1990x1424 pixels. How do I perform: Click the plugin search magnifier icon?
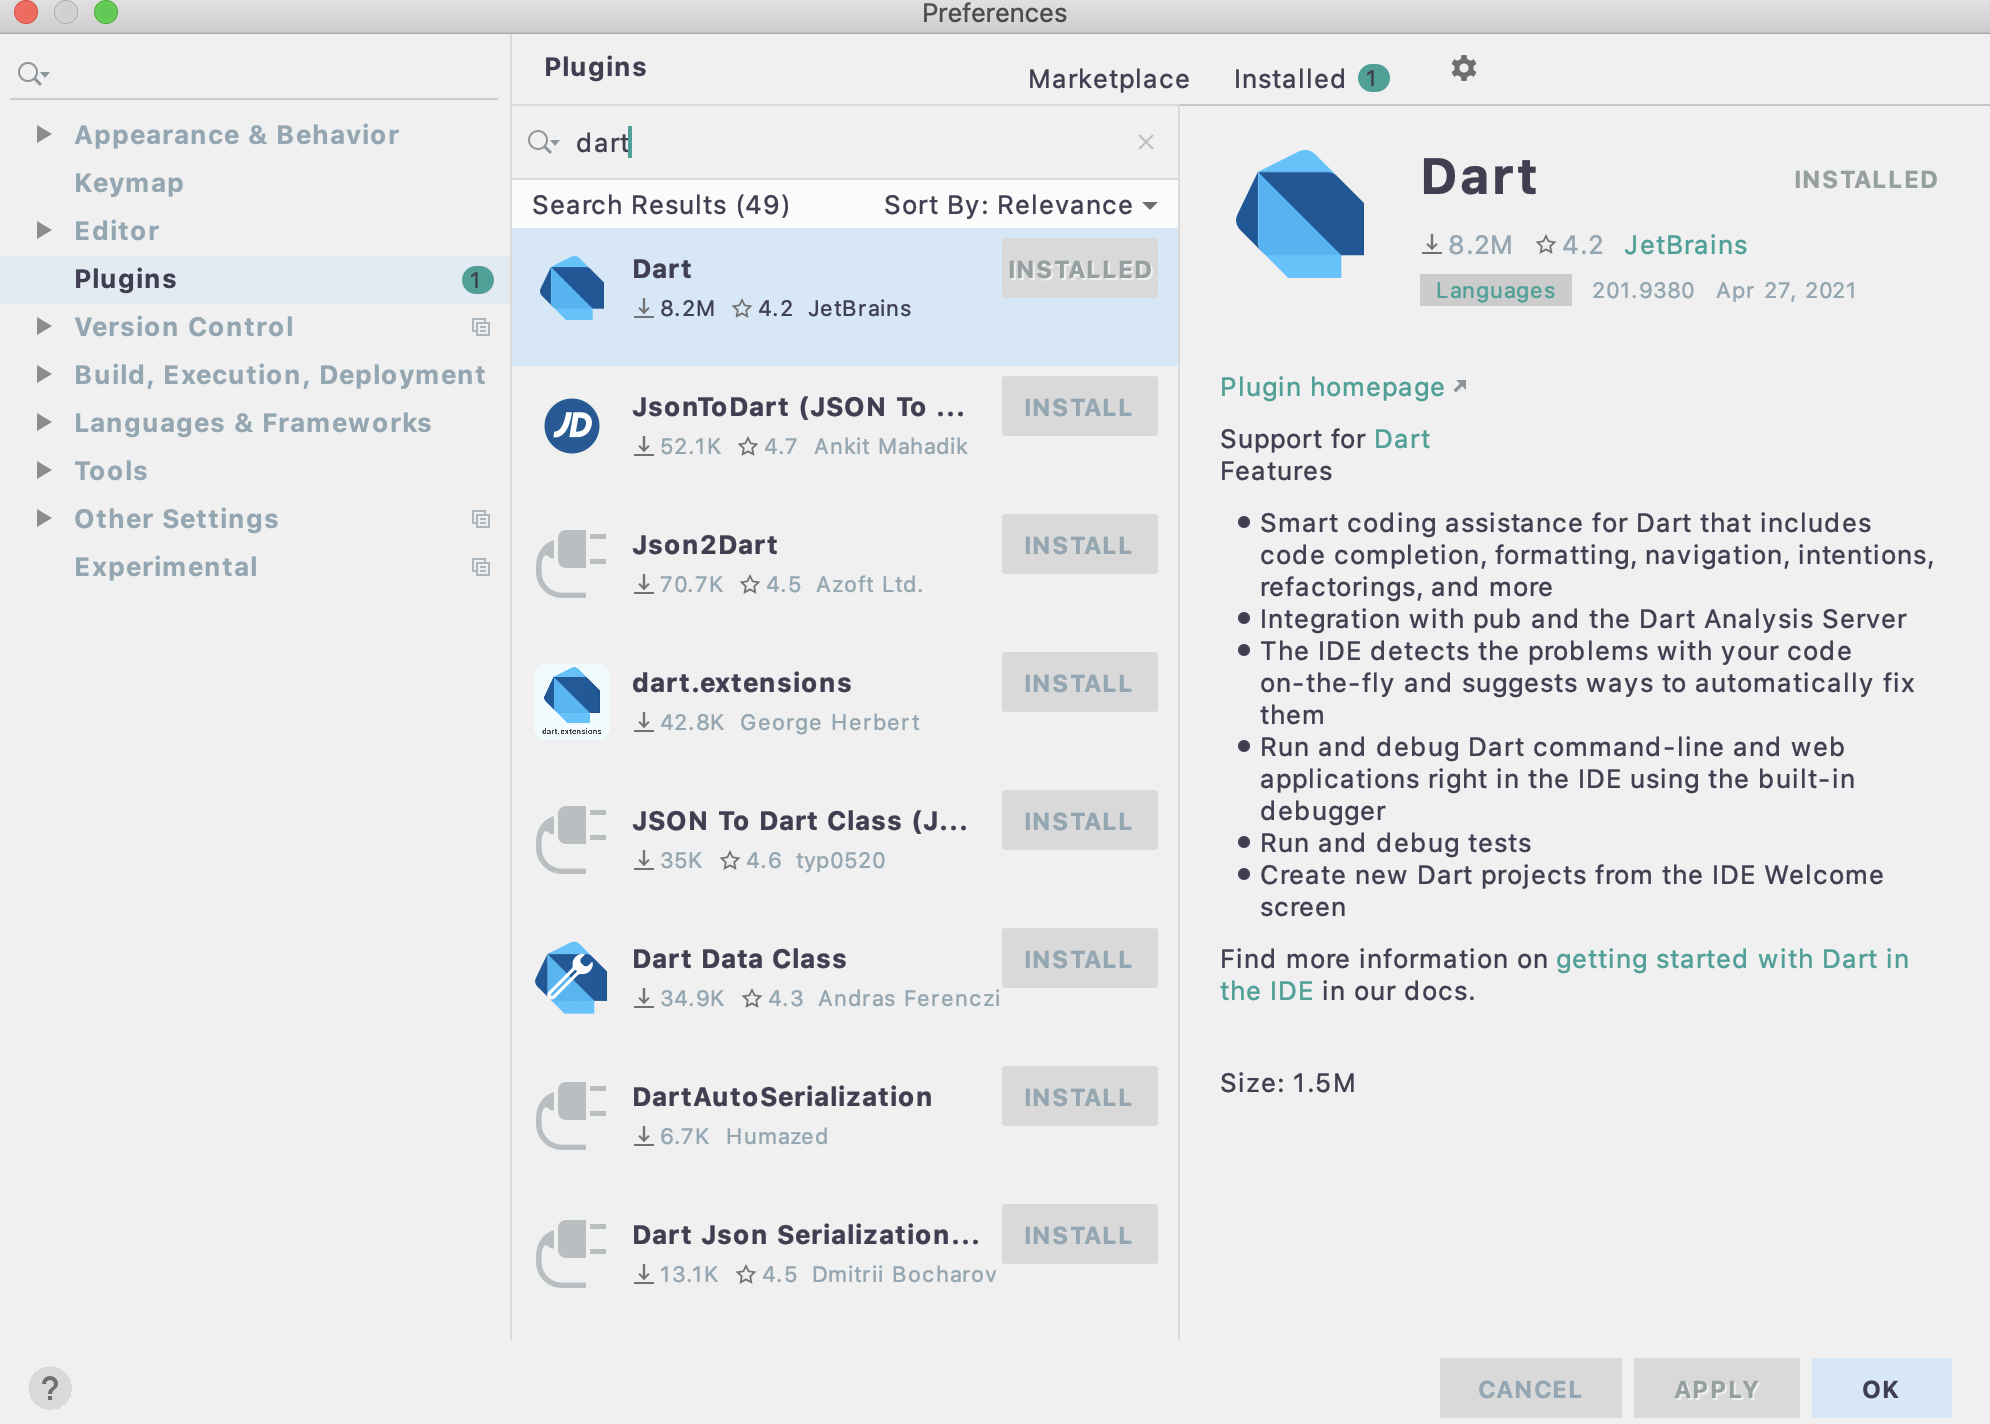click(x=541, y=142)
